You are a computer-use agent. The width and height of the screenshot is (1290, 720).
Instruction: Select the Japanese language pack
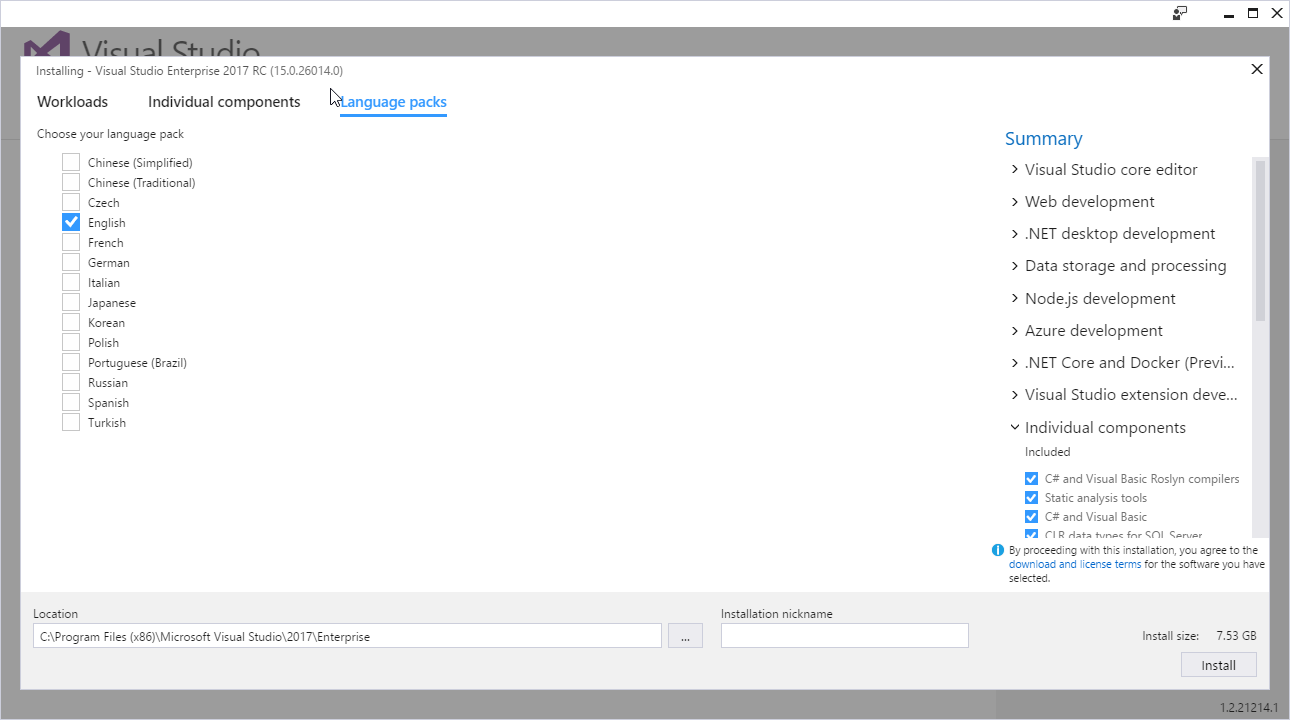(x=71, y=302)
